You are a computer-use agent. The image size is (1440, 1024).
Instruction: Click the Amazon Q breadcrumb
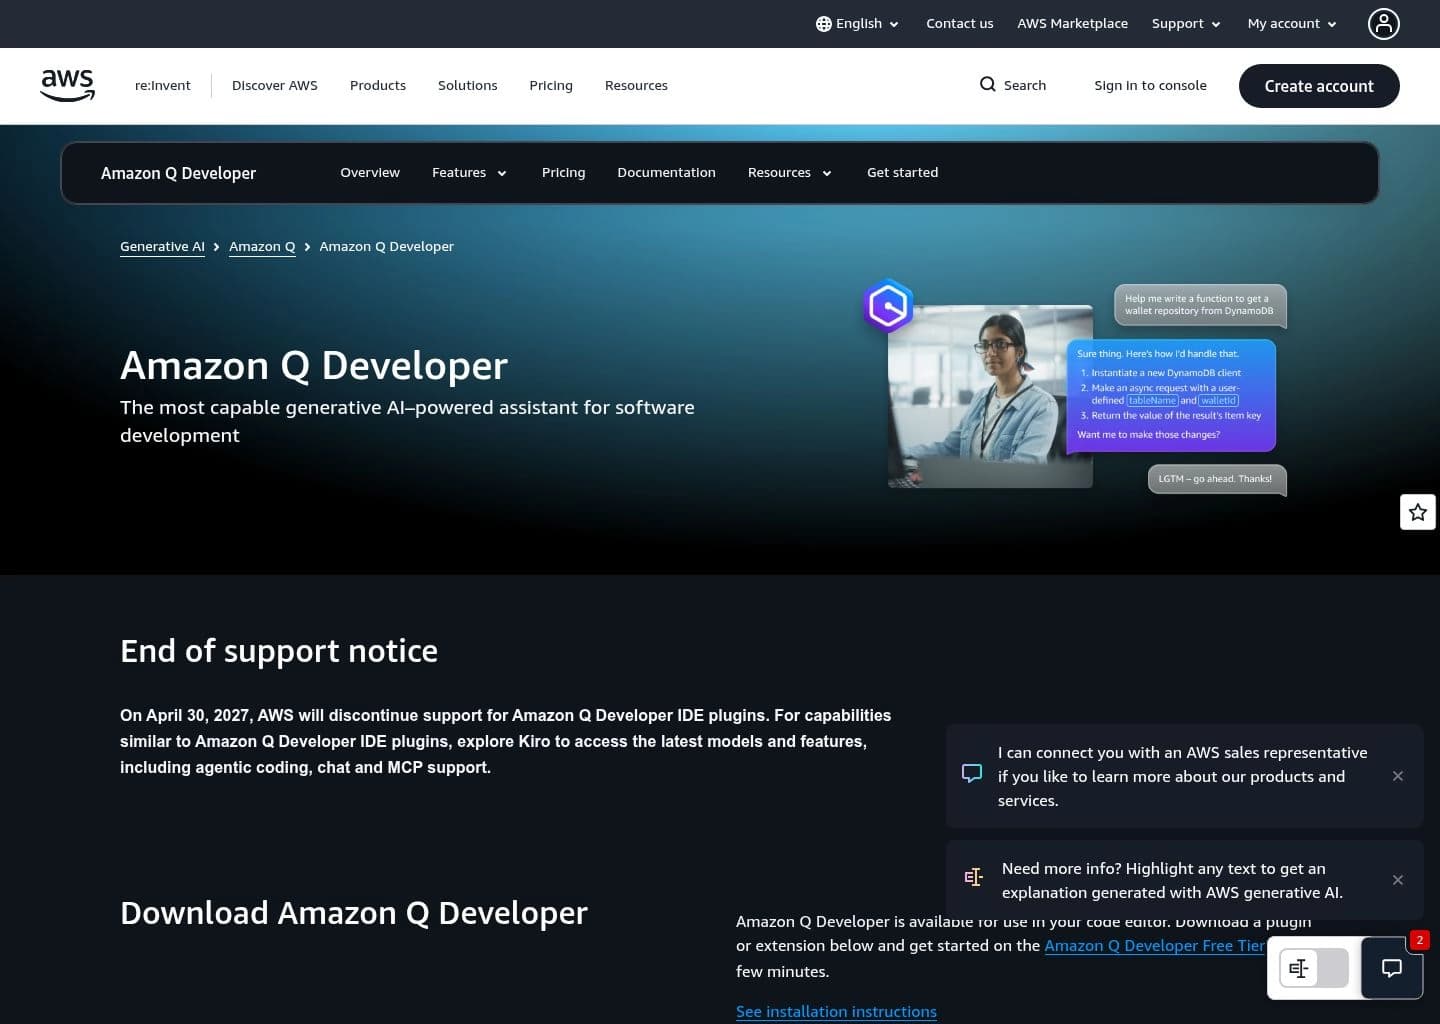pos(262,247)
